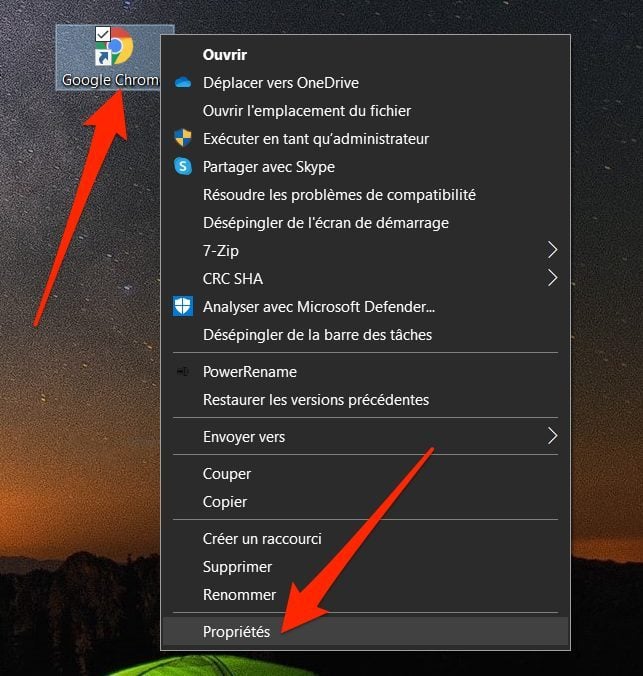
Task: Choose Exécuter en tant qu'administrateur
Action: 366,139
